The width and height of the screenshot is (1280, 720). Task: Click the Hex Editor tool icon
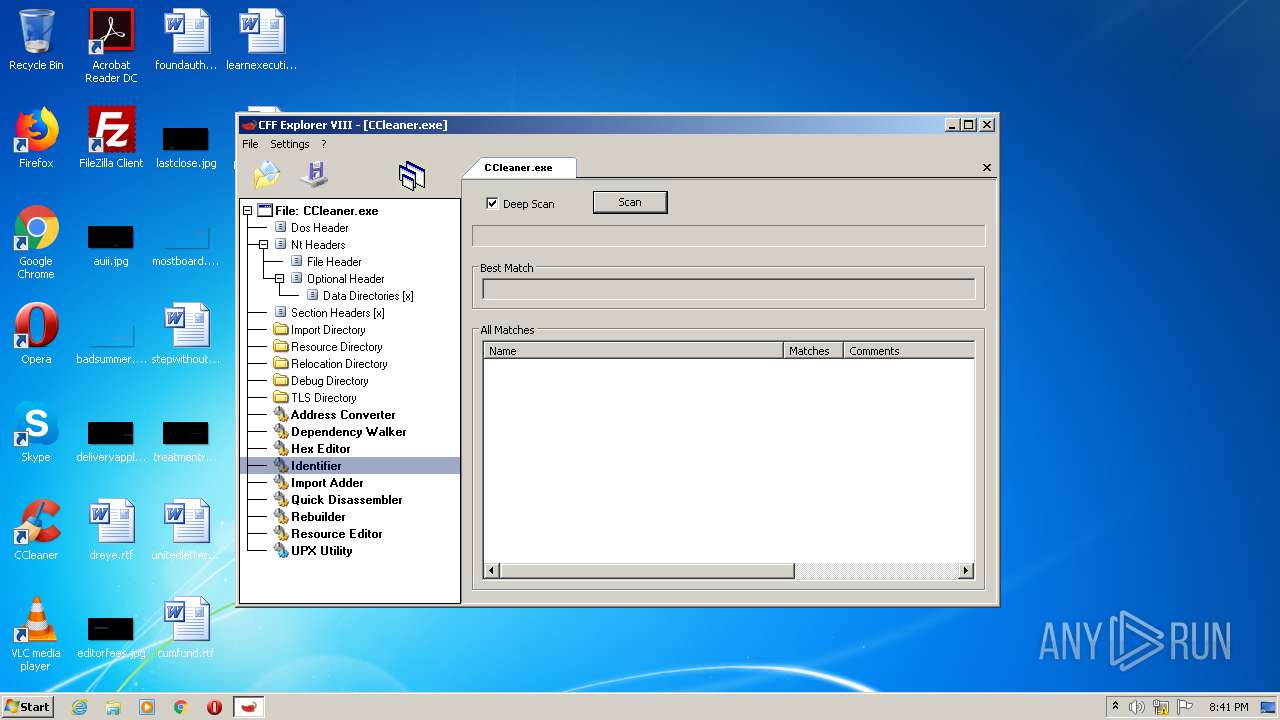tap(281, 449)
